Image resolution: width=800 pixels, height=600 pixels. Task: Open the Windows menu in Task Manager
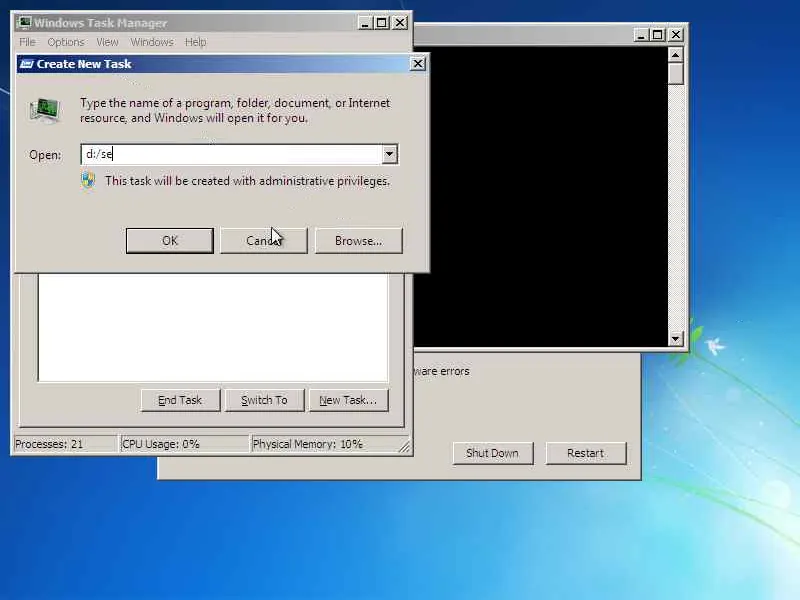(x=152, y=42)
